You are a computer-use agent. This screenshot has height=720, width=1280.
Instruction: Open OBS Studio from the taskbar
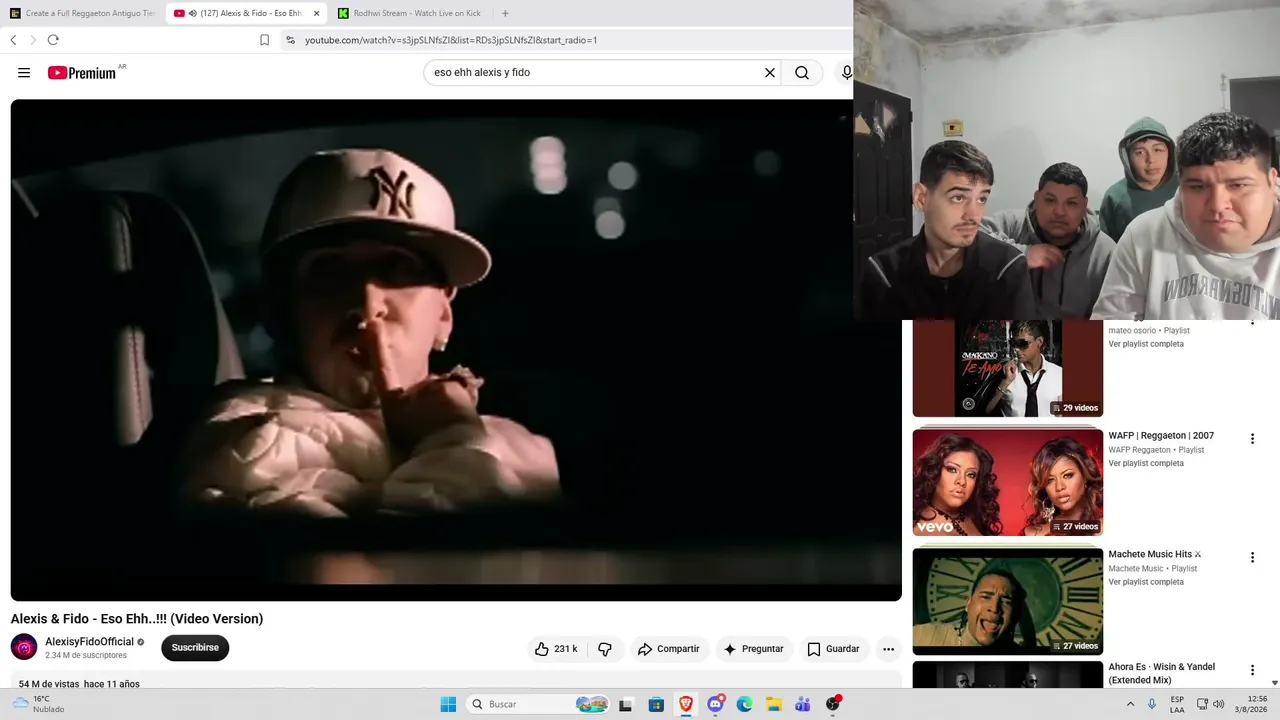tap(833, 704)
